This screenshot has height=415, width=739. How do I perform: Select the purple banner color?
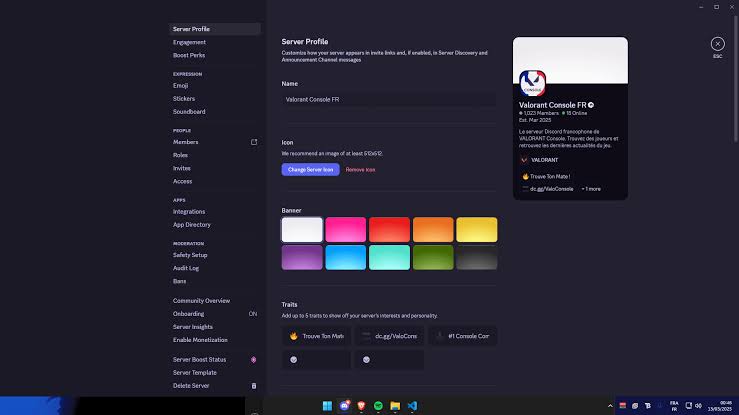(302, 257)
